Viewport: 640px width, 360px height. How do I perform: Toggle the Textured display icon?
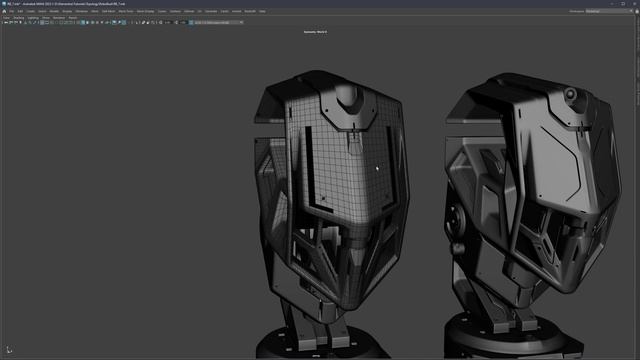(x=97, y=22)
